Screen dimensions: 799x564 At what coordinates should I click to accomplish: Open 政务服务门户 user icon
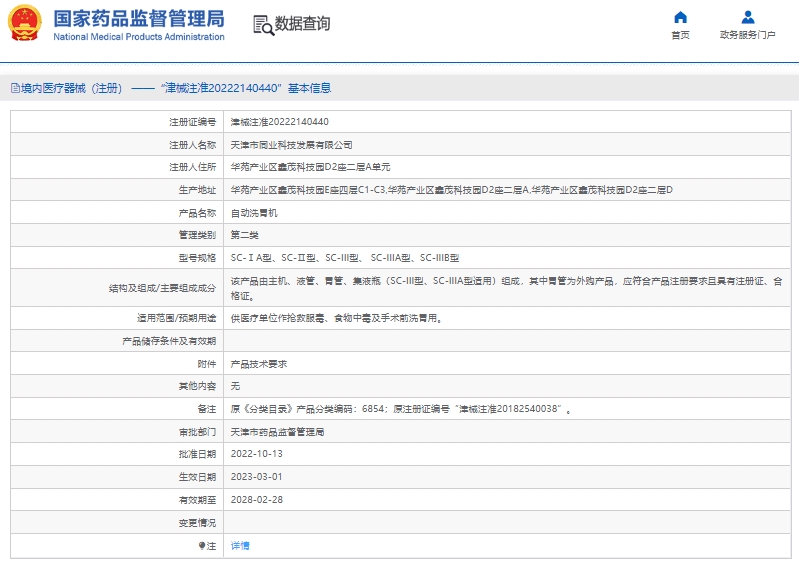(748, 17)
